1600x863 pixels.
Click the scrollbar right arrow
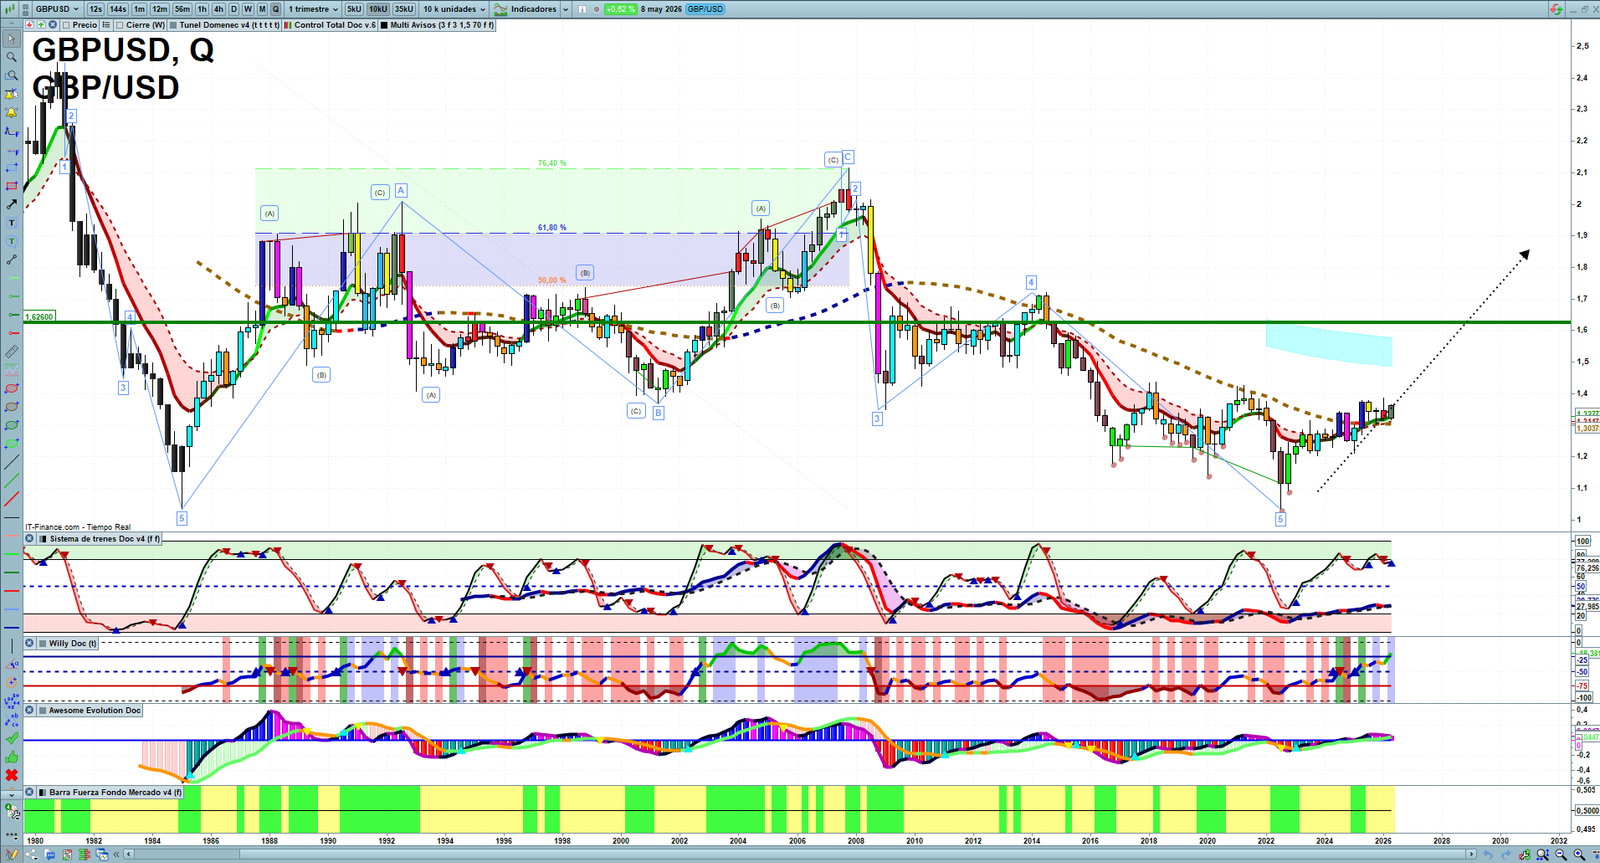1471,854
